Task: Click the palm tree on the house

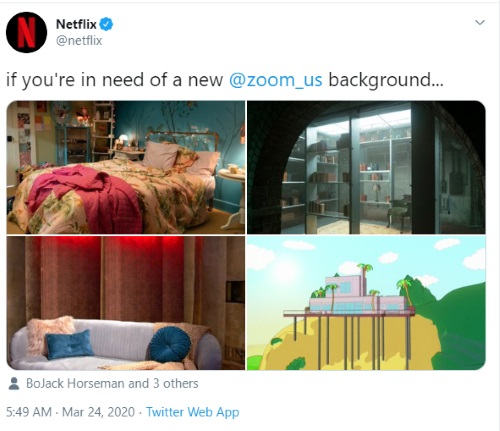Action: pyautogui.click(x=364, y=275)
